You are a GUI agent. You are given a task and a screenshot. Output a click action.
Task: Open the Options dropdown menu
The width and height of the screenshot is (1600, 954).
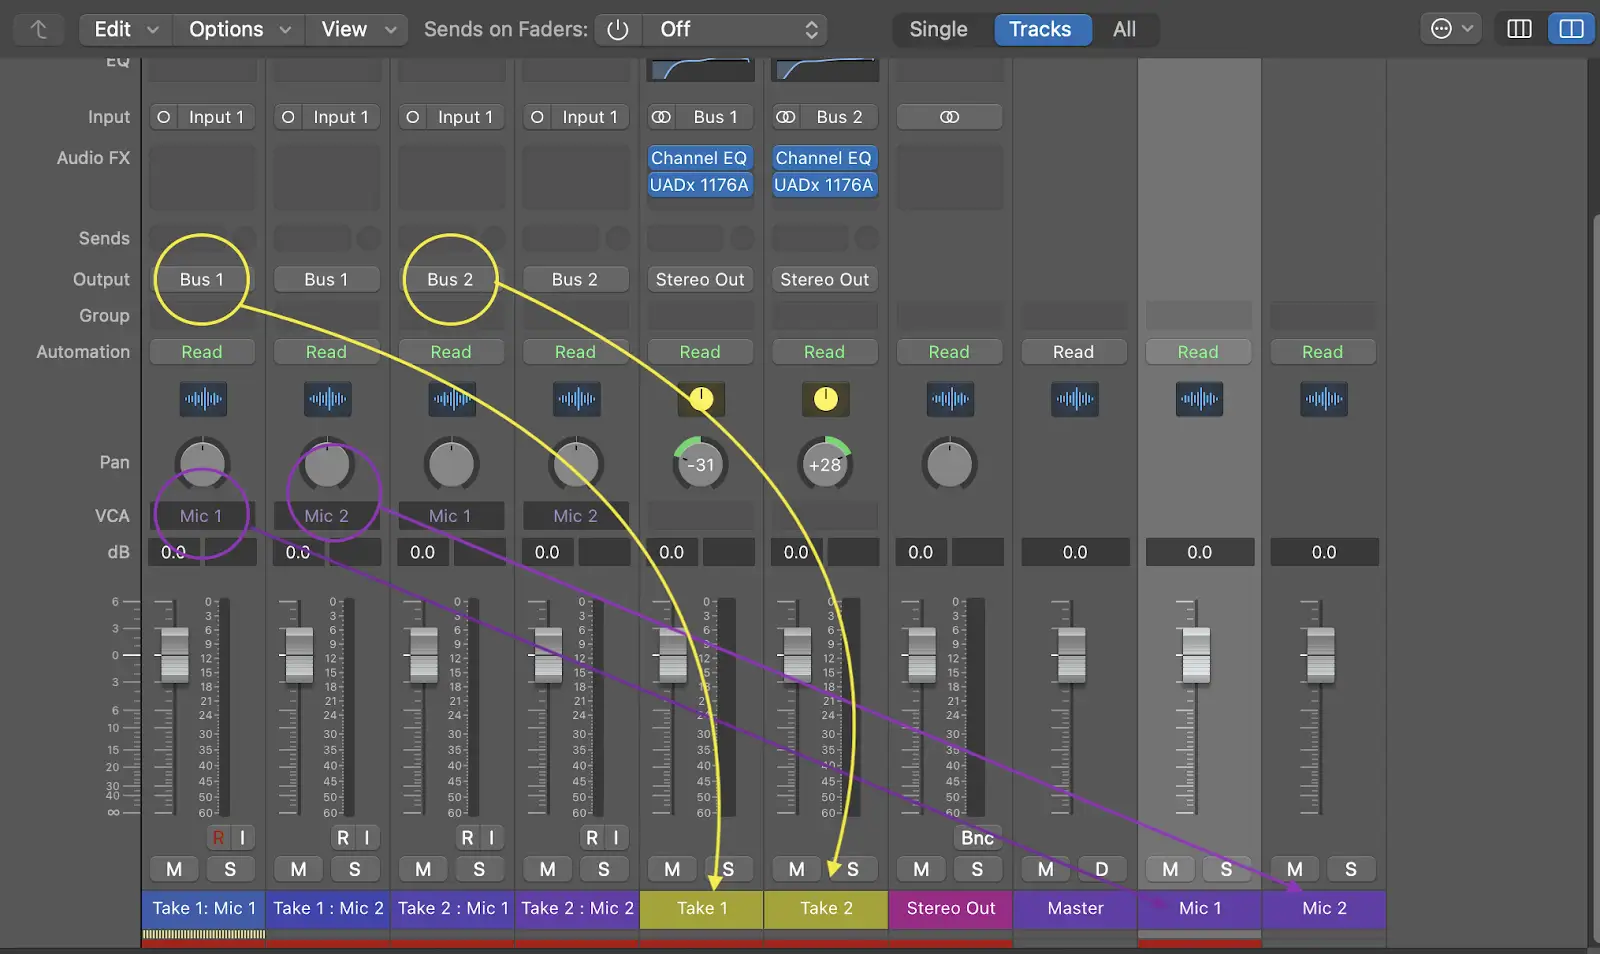coord(239,30)
